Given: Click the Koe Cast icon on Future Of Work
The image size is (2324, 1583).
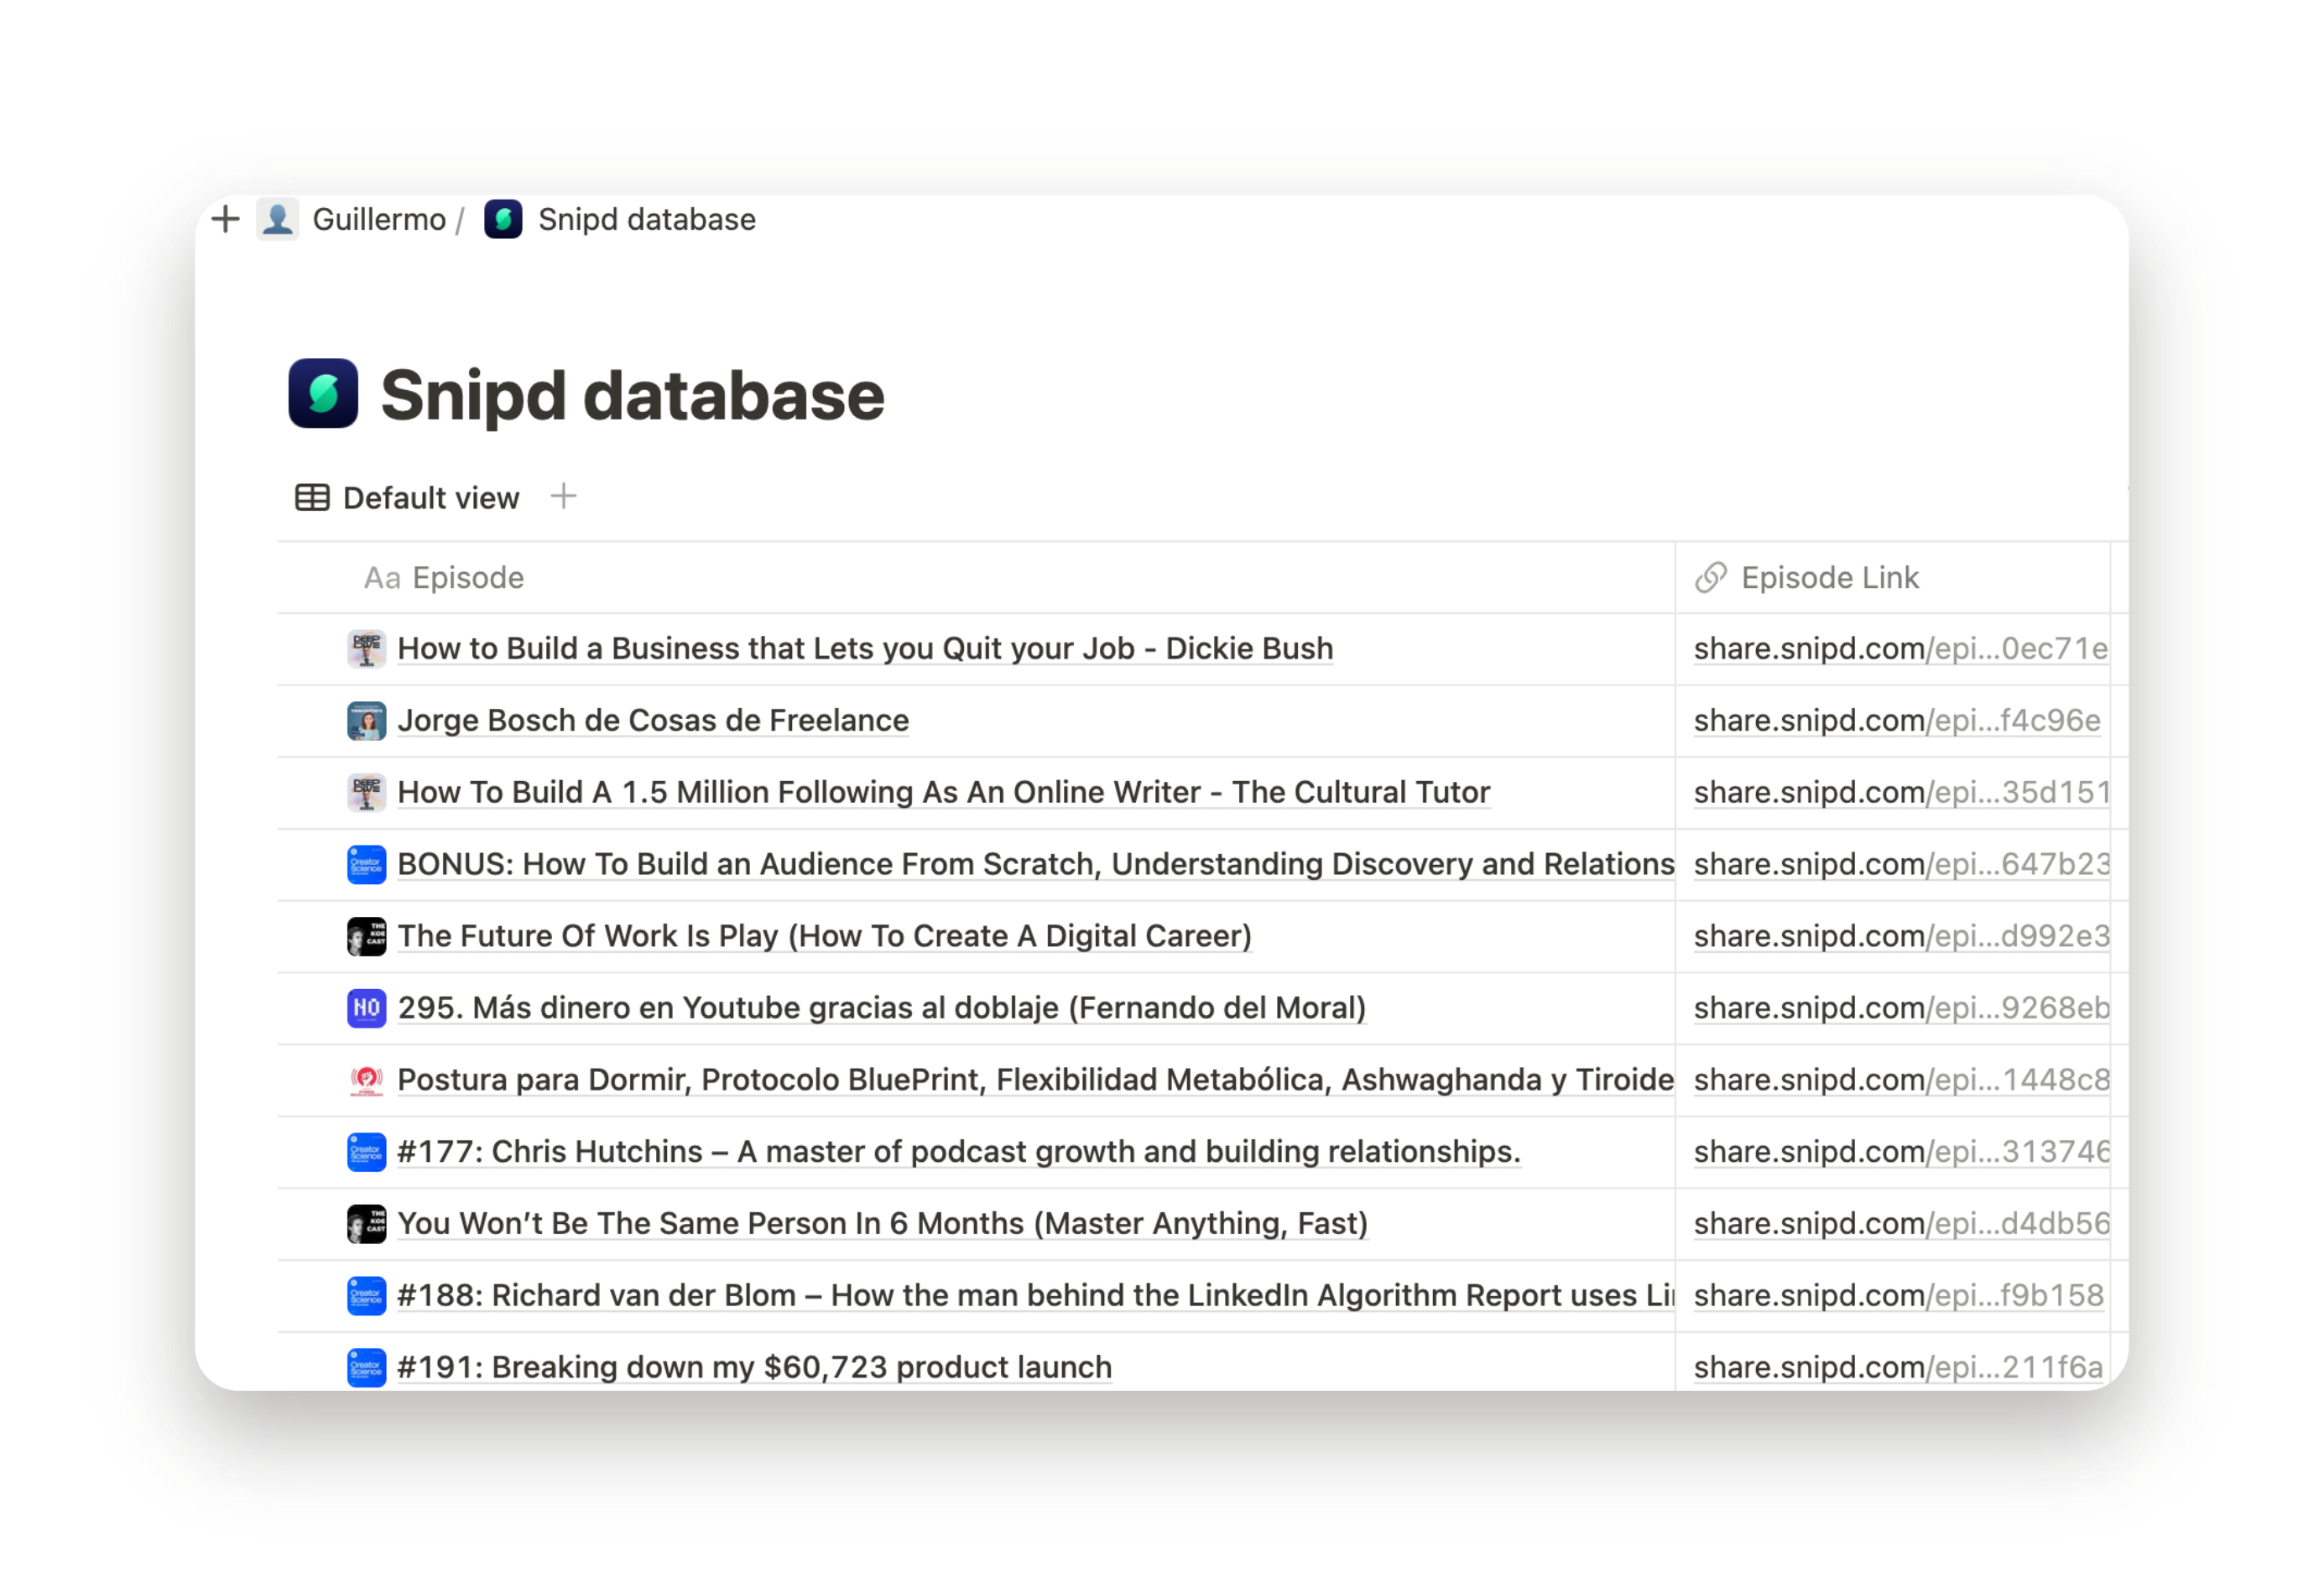Looking at the screenshot, I should (x=366, y=937).
